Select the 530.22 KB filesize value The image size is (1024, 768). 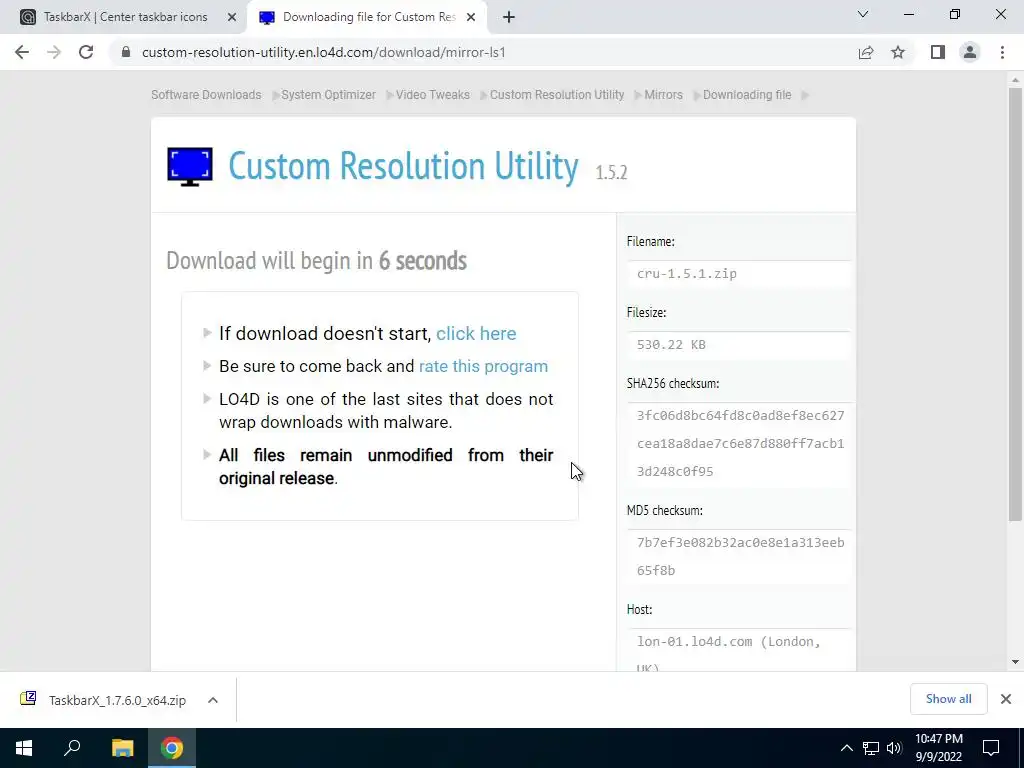(671, 345)
